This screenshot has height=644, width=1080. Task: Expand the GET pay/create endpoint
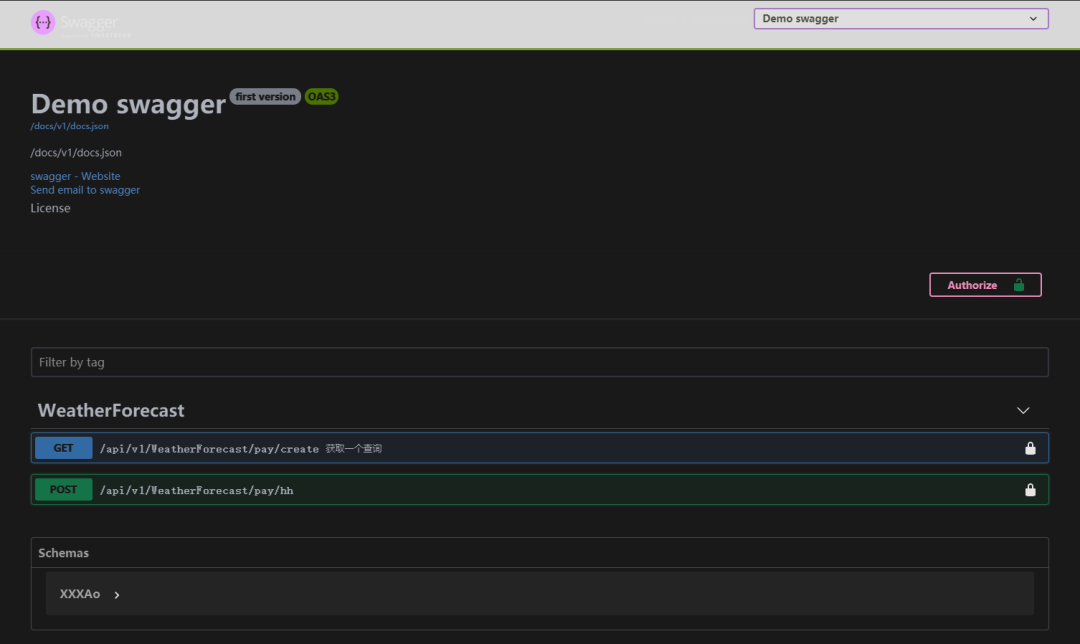click(x=539, y=448)
